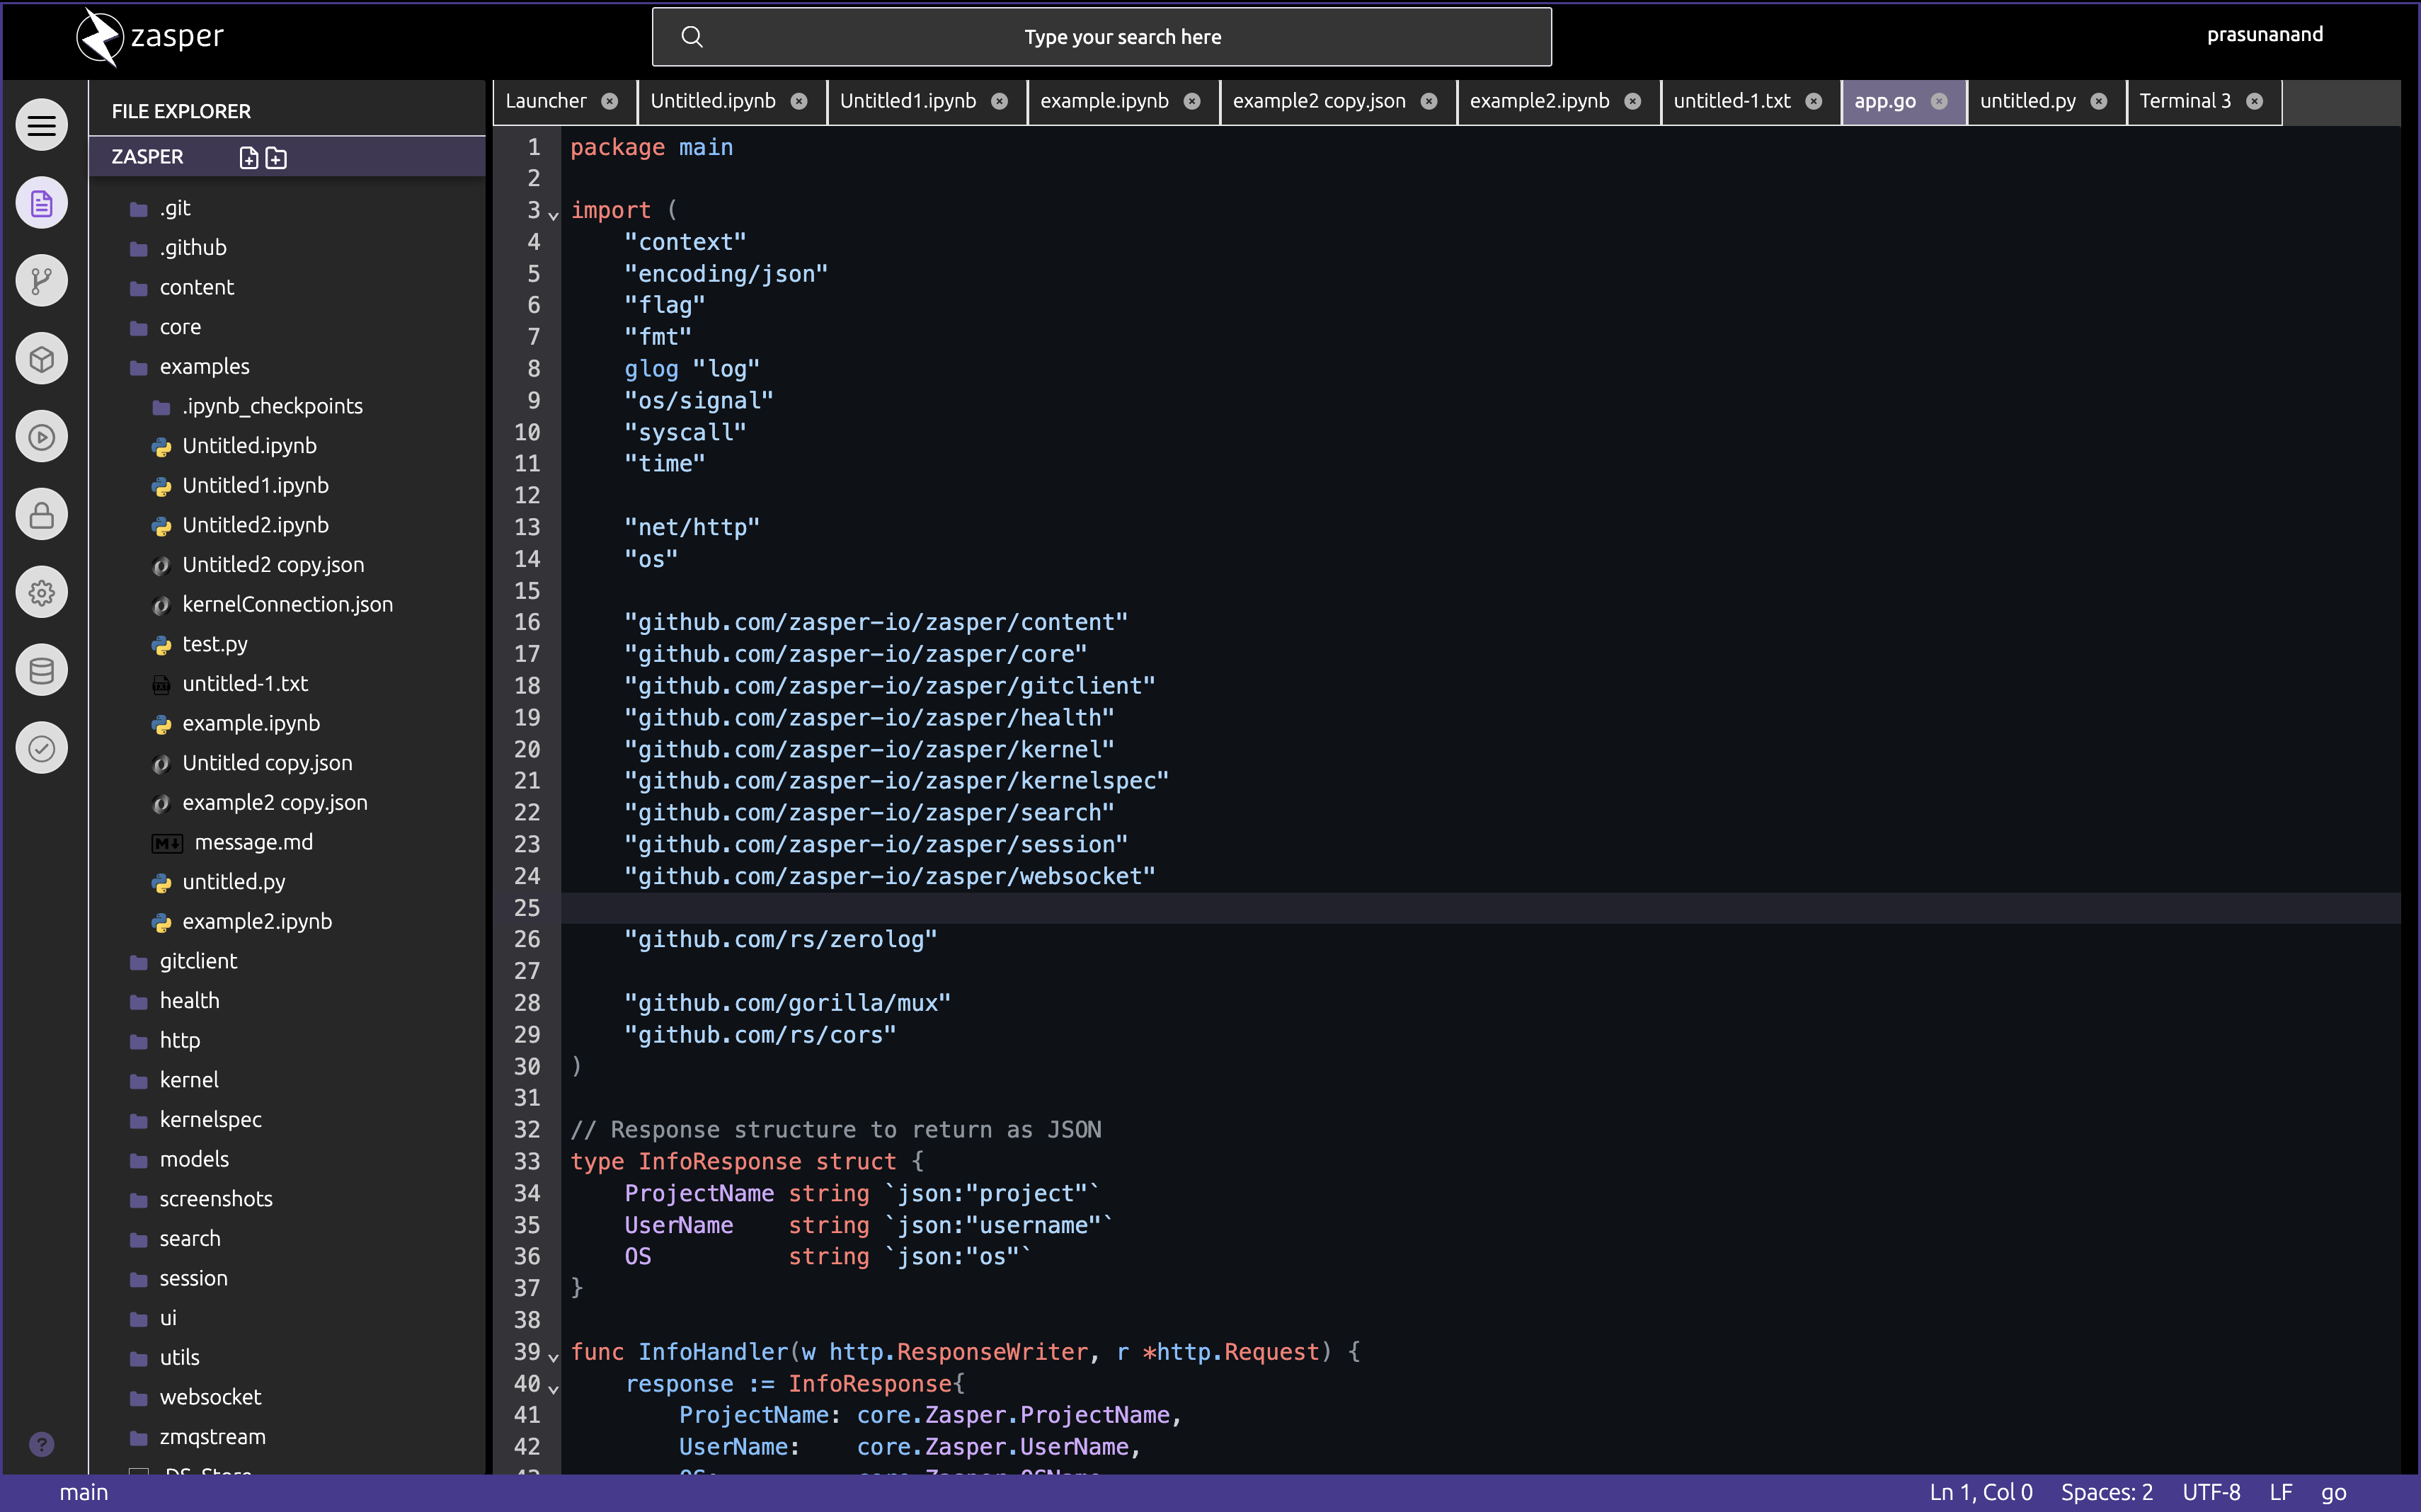Viewport: 2421px width, 1512px height.
Task: Collapse the examples folder in explorer
Action: [x=204, y=367]
